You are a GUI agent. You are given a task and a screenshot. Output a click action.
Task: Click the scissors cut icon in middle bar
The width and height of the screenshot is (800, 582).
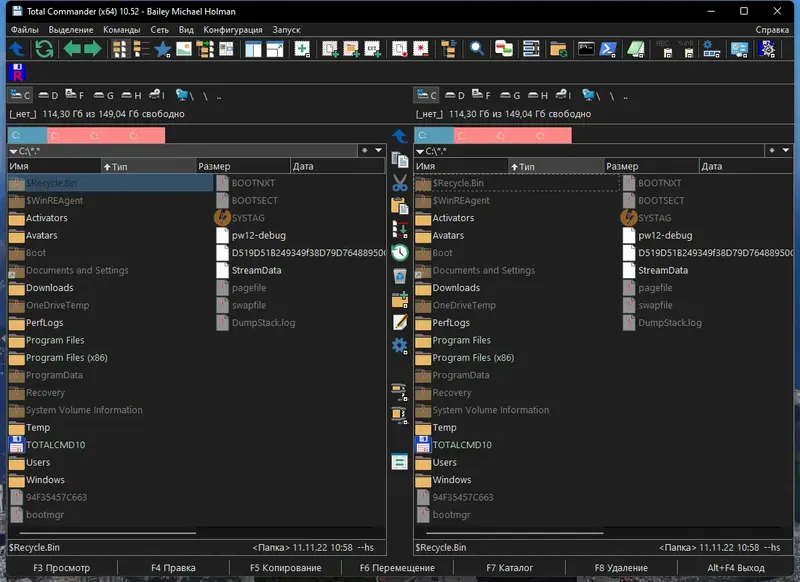[400, 183]
